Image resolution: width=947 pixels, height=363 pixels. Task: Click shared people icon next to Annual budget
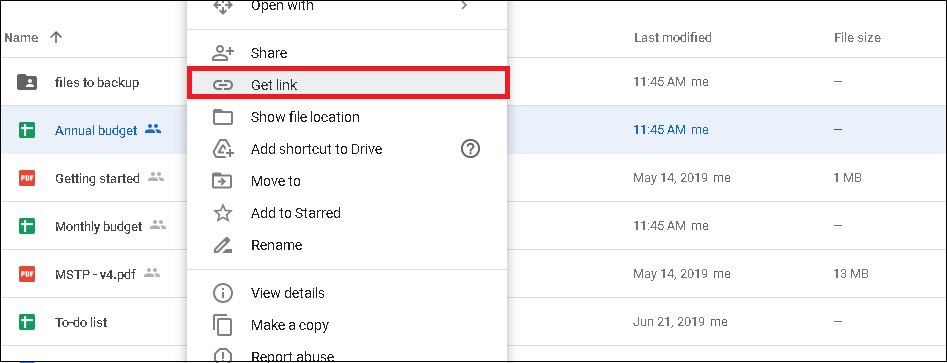pos(153,129)
